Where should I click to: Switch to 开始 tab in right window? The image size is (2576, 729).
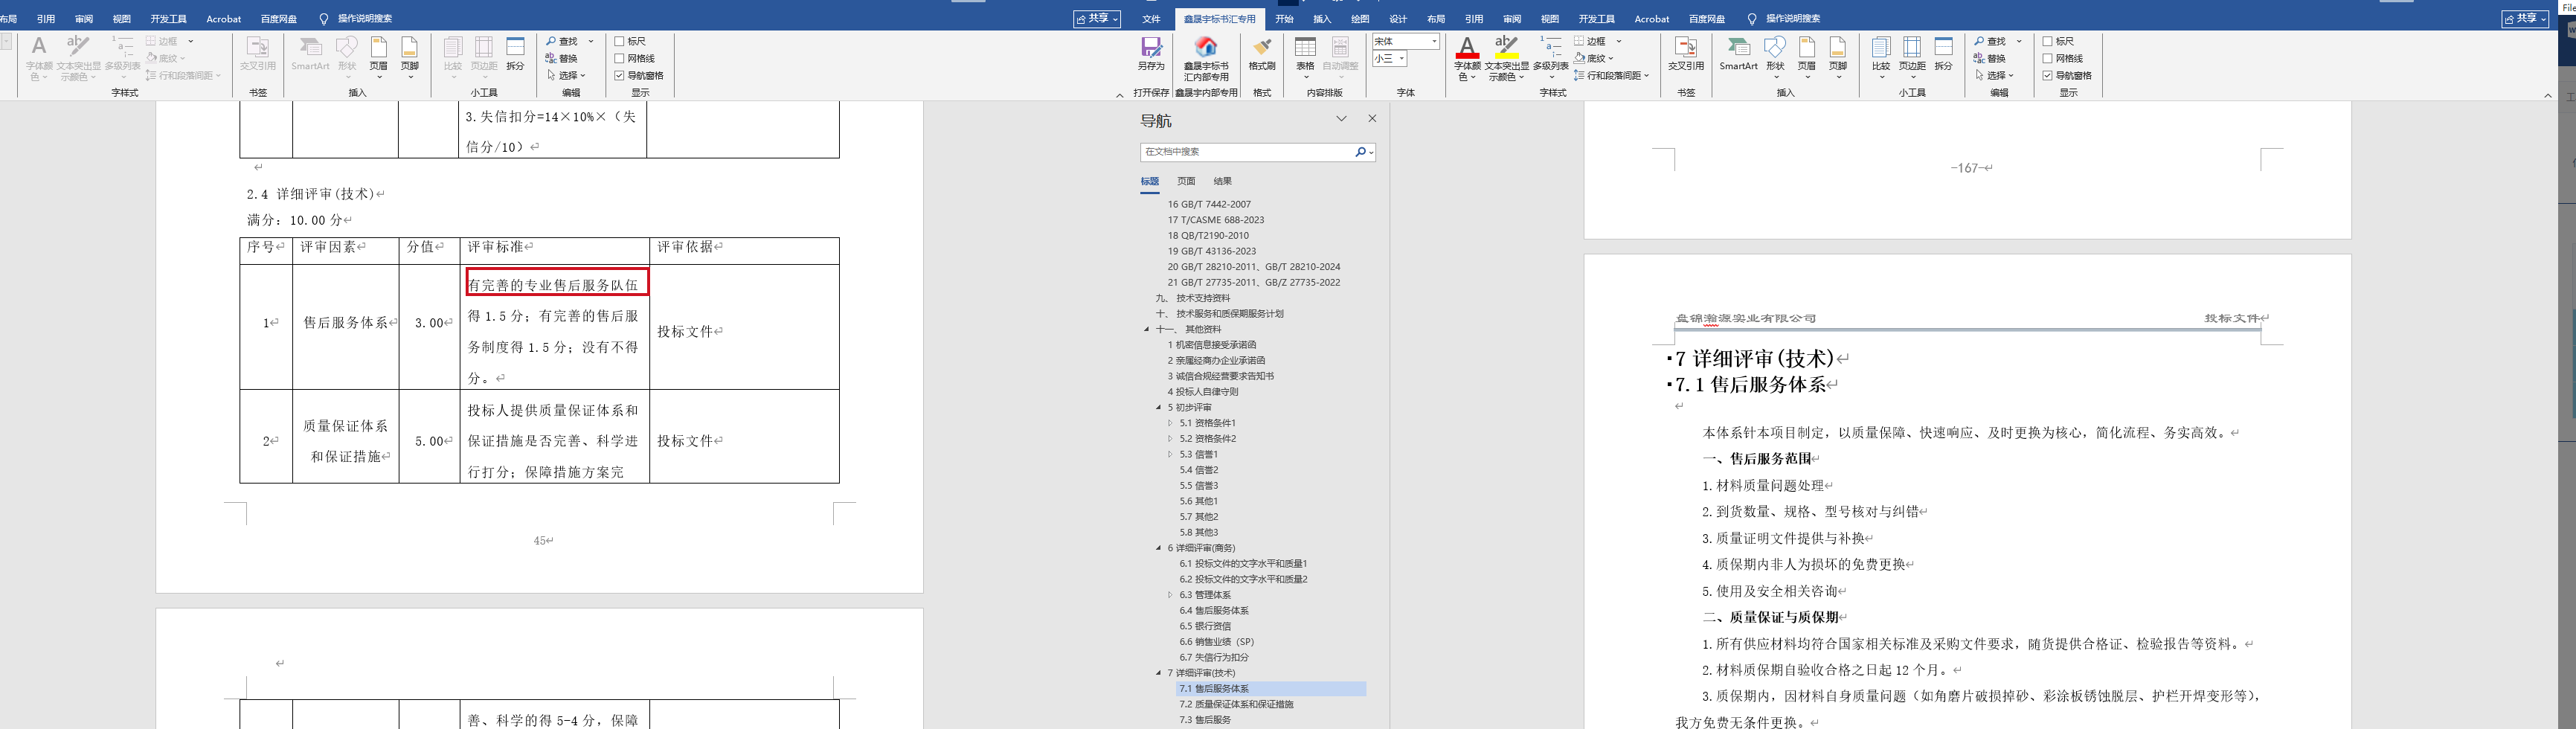1284,19
